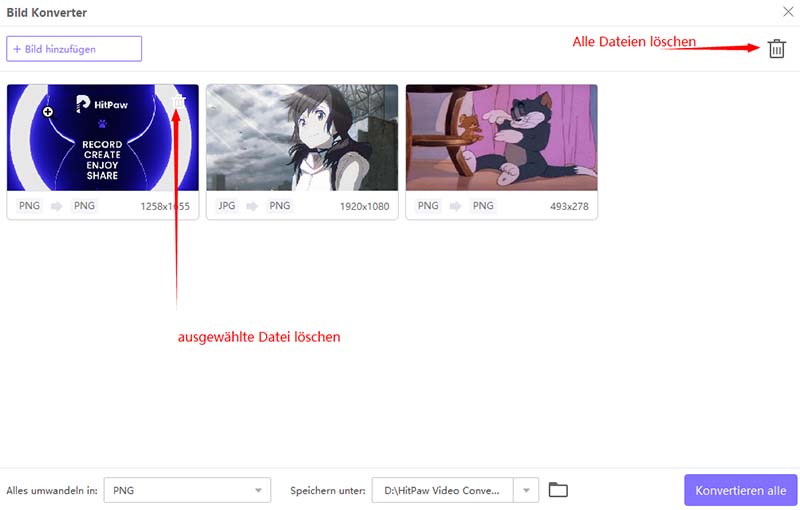The height and width of the screenshot is (510, 800).
Task: Click the conversion arrow on the HitPaw card
Action: point(57,206)
